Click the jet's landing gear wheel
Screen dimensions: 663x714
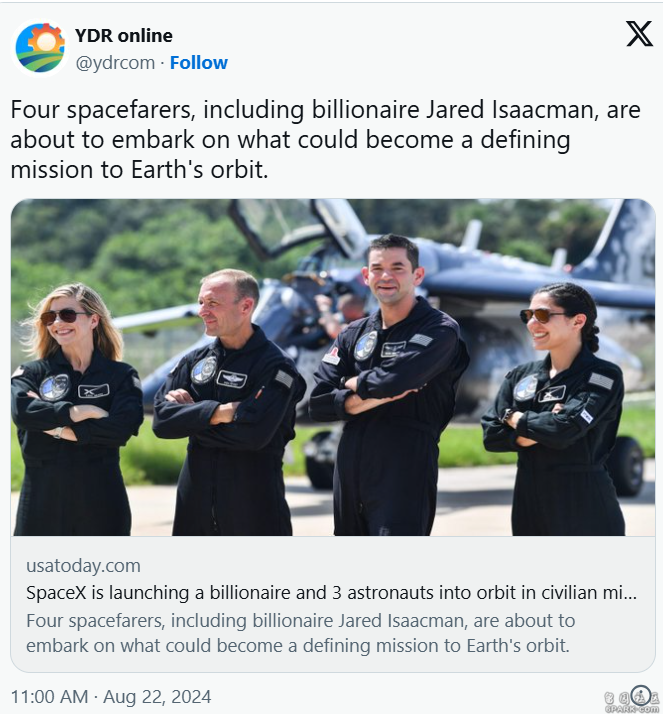click(x=627, y=465)
